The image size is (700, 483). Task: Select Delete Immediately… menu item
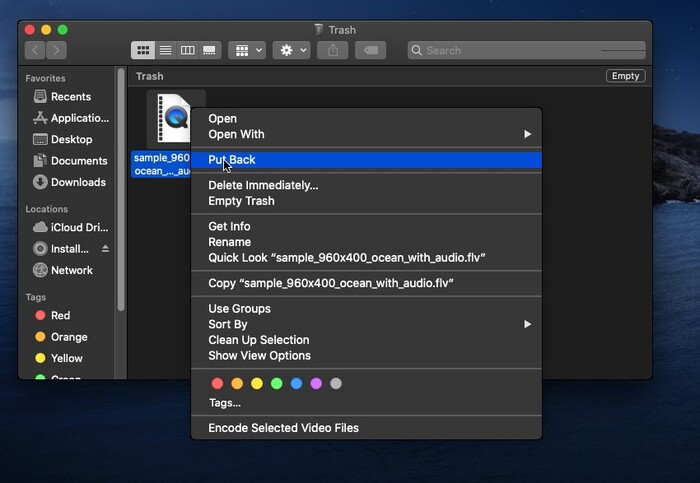(x=263, y=185)
